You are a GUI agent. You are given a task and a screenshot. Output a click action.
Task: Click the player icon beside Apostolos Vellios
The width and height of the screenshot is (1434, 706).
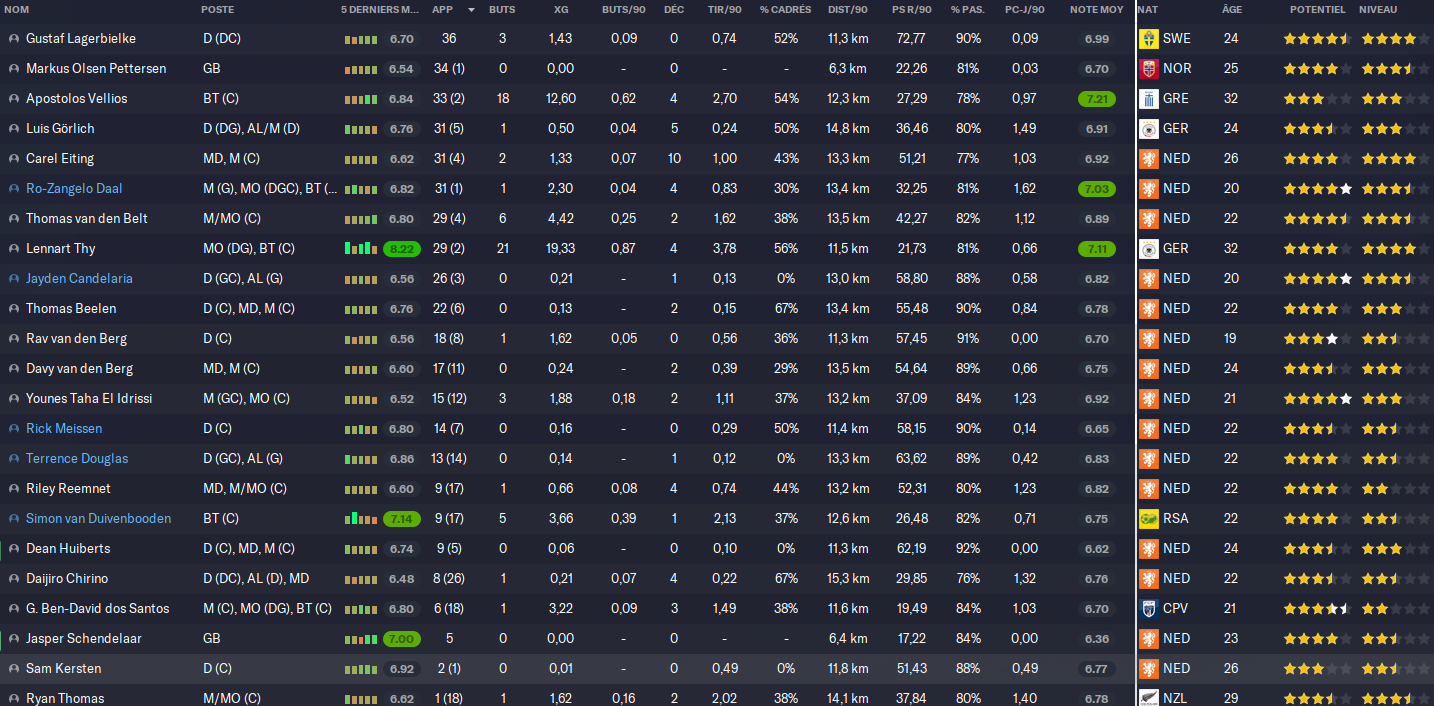tap(14, 99)
